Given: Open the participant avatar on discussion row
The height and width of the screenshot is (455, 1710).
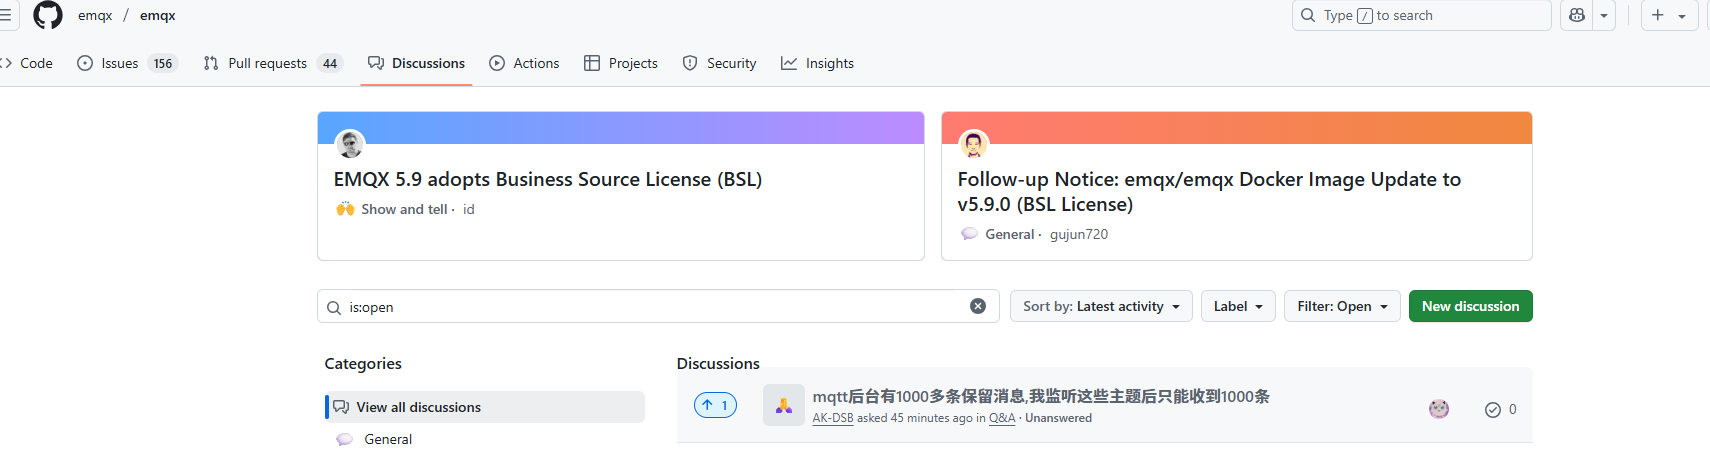Looking at the screenshot, I should point(1439,408).
